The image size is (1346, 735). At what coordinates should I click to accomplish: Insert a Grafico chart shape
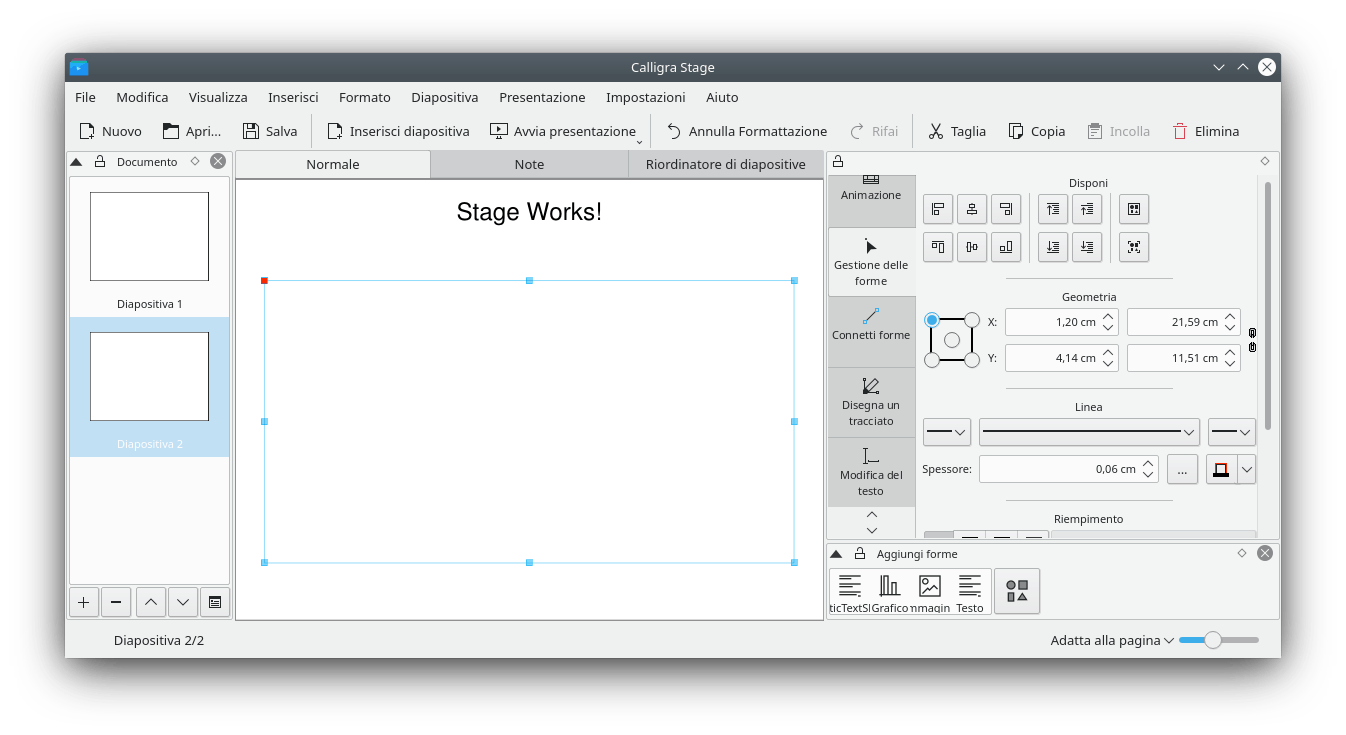coord(889,592)
